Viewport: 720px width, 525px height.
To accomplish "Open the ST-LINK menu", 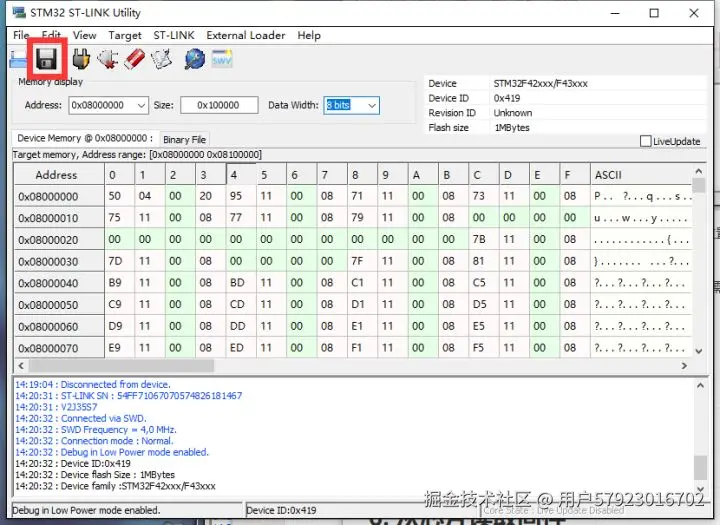I will coord(174,35).
